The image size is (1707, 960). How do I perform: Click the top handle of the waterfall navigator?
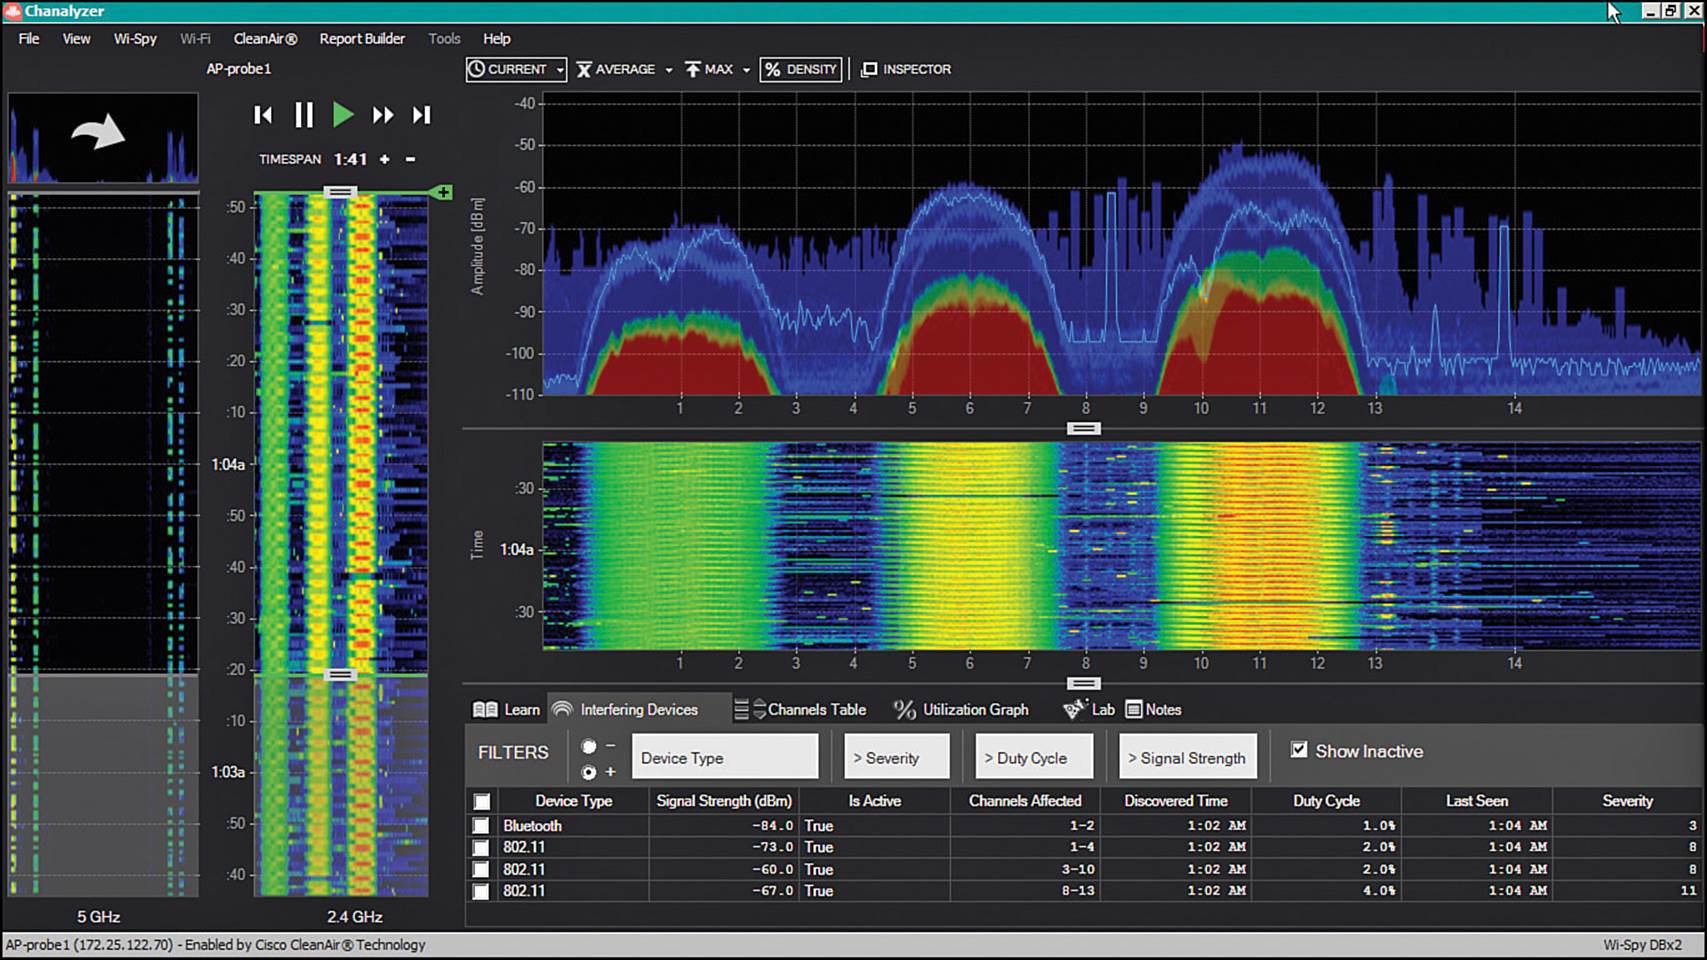pyautogui.click(x=340, y=192)
